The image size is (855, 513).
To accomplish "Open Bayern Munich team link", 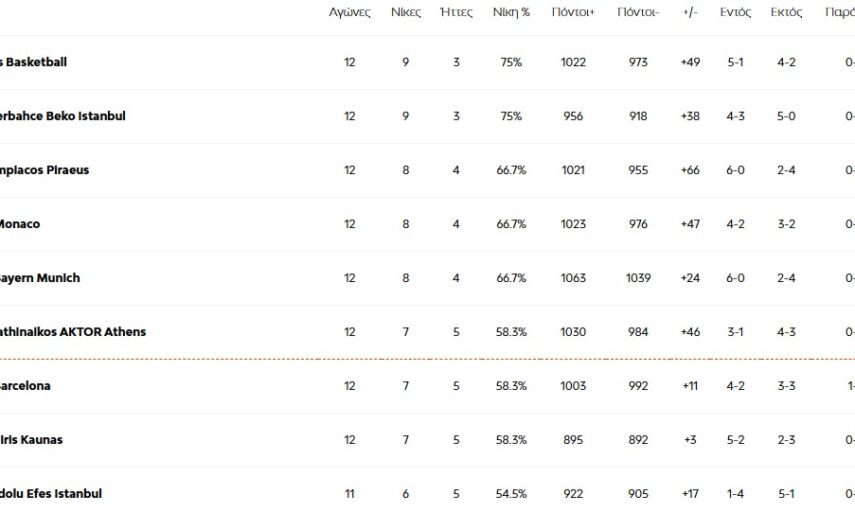I will (40, 278).
